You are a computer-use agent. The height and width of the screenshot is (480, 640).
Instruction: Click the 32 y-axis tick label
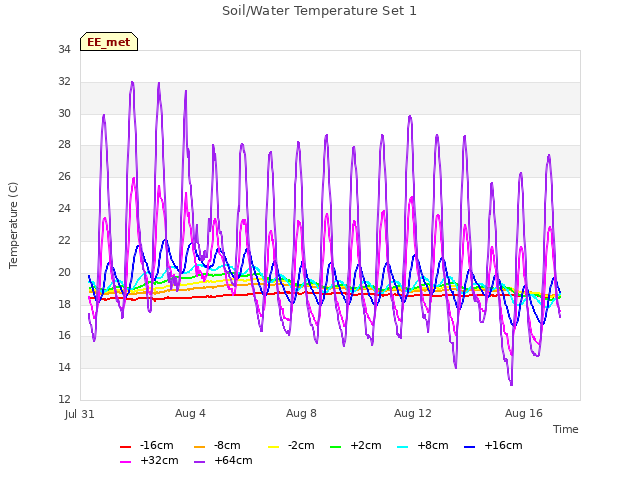pyautogui.click(x=64, y=81)
